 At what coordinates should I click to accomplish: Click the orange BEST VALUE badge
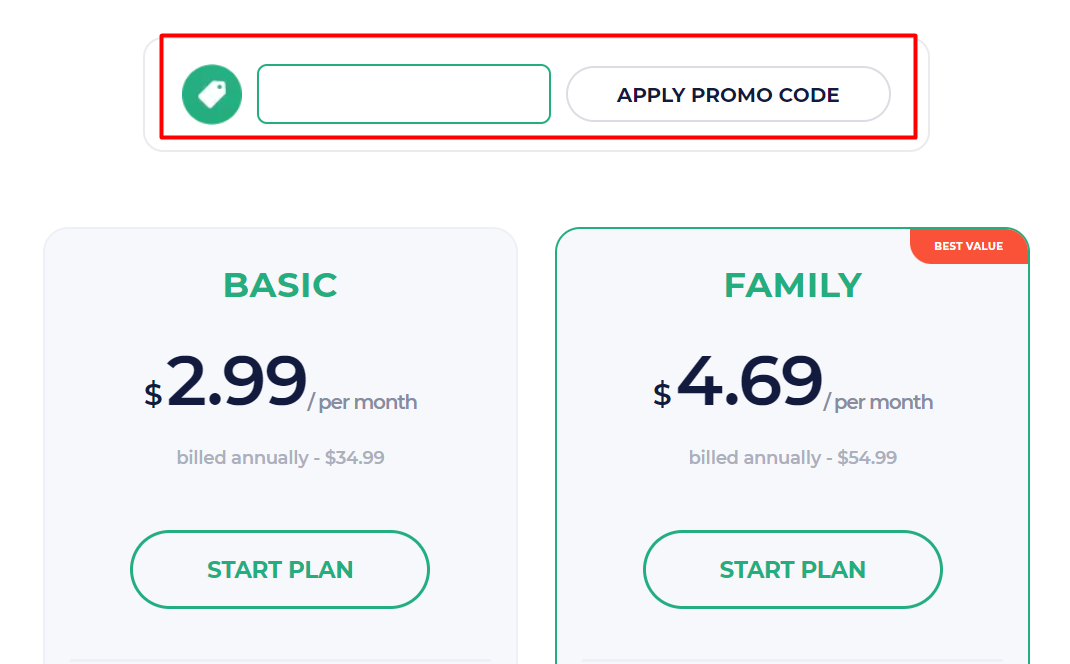pos(968,246)
